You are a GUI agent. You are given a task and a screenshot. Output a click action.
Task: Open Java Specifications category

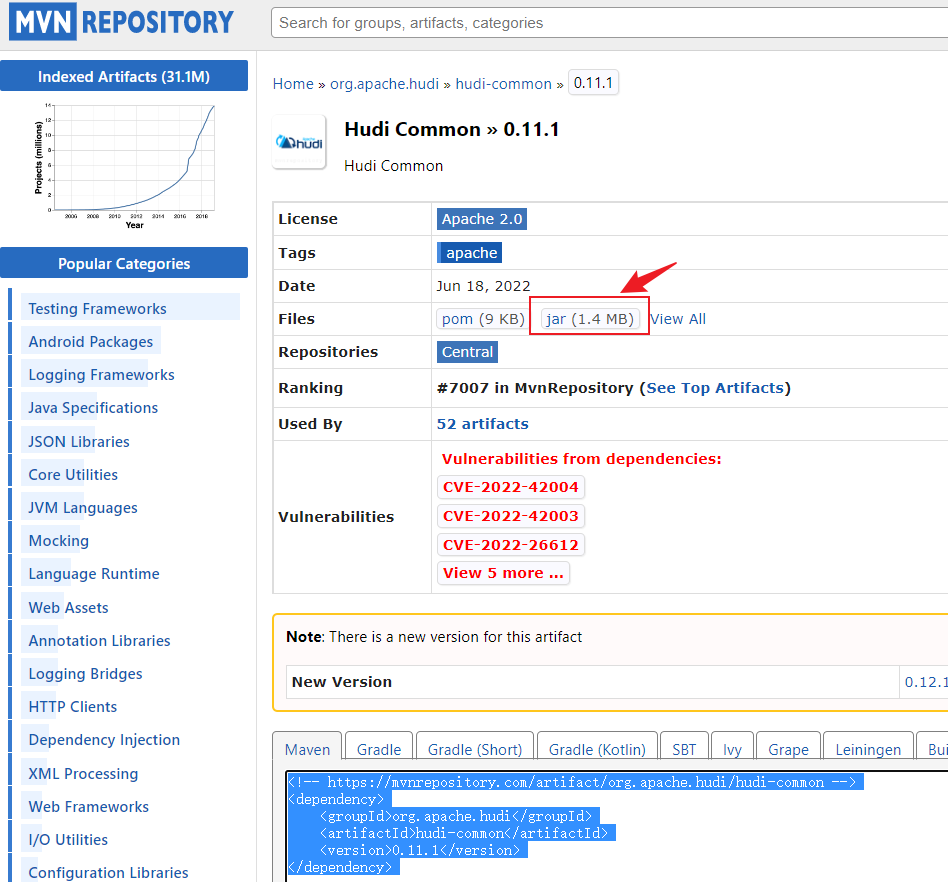pos(93,408)
